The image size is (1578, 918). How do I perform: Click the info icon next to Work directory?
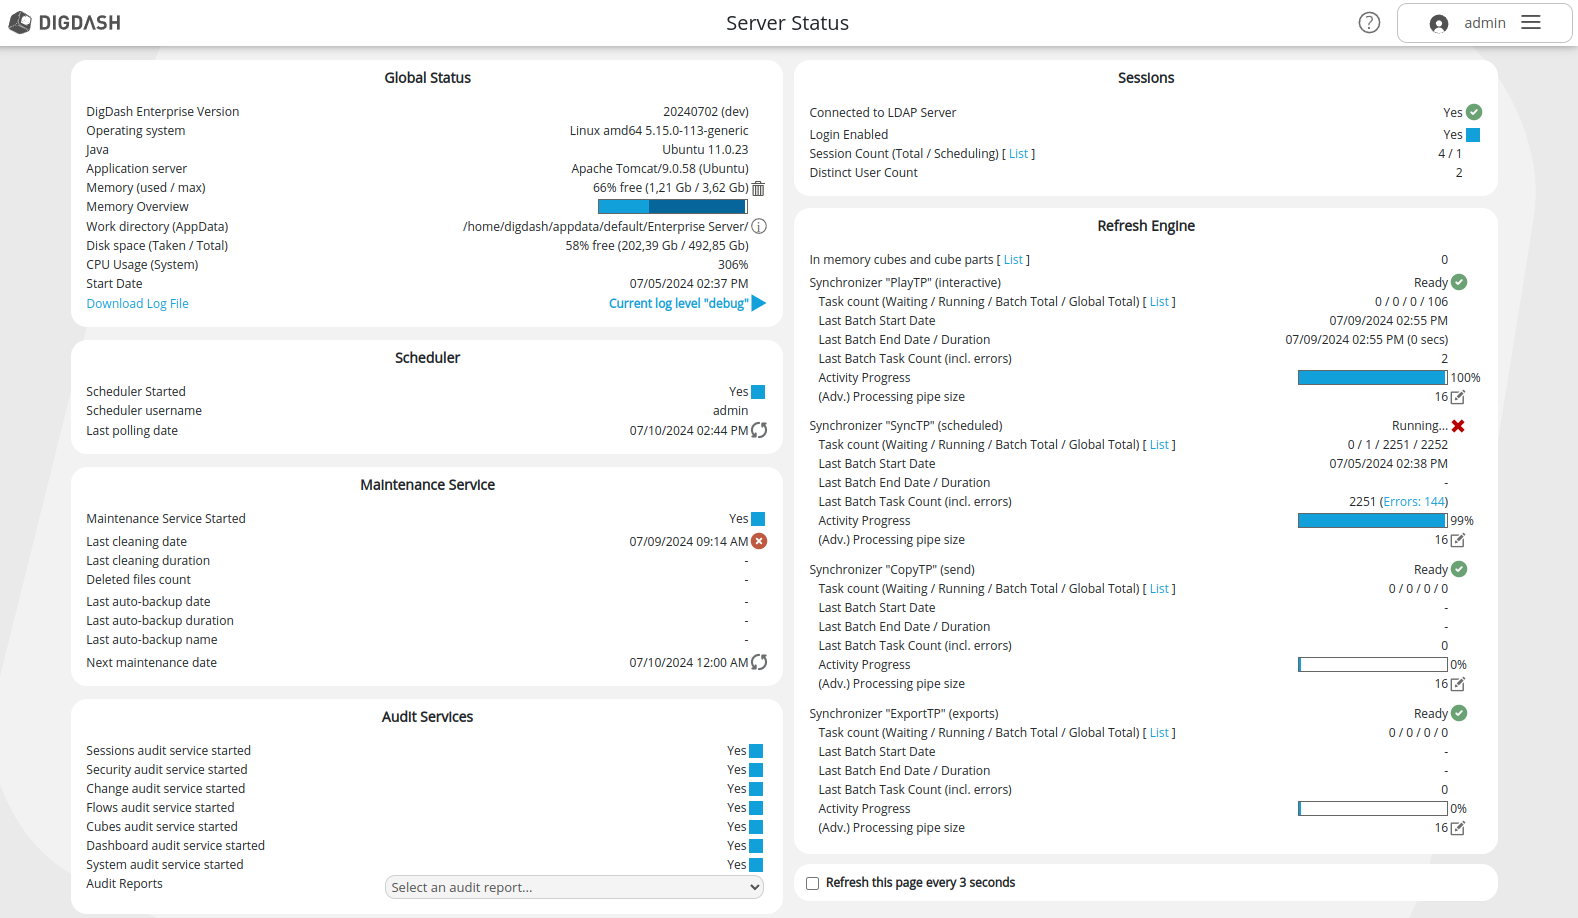click(759, 227)
